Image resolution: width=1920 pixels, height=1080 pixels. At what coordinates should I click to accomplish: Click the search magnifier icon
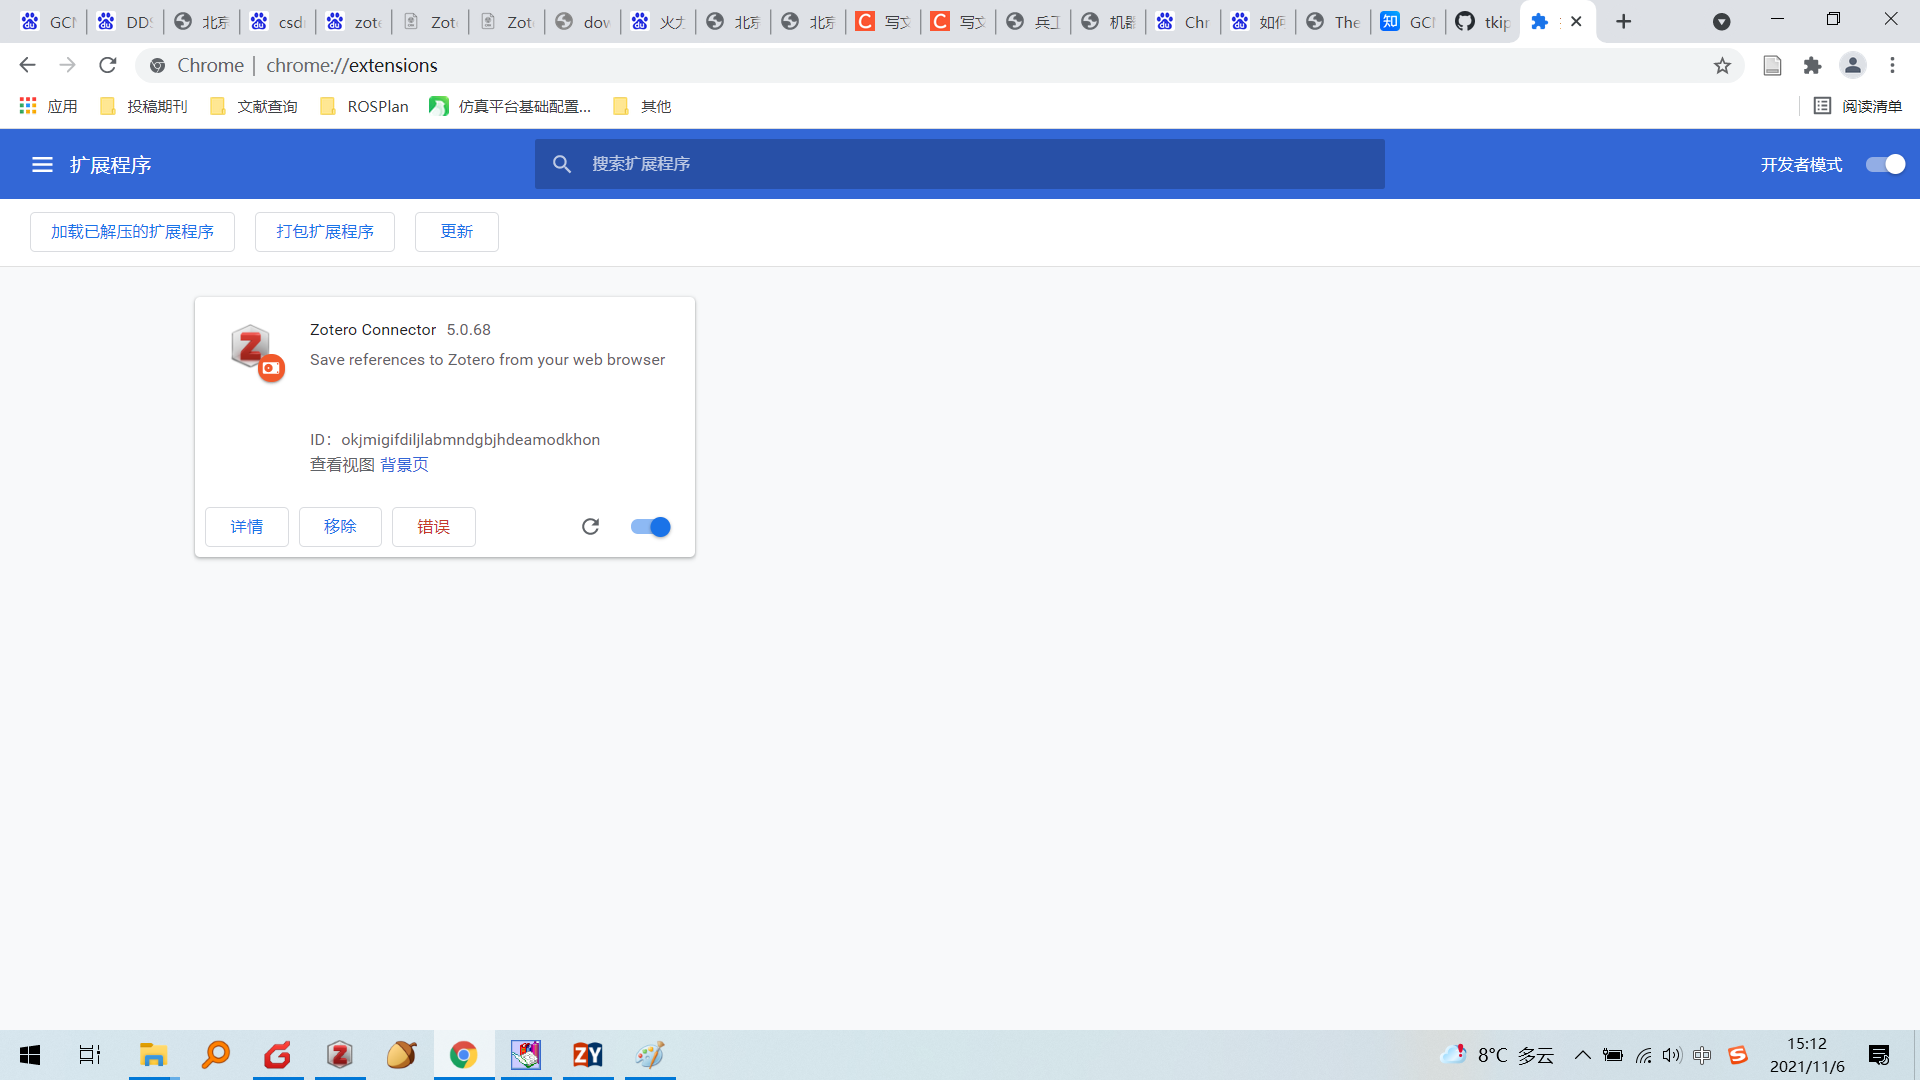pyautogui.click(x=562, y=164)
